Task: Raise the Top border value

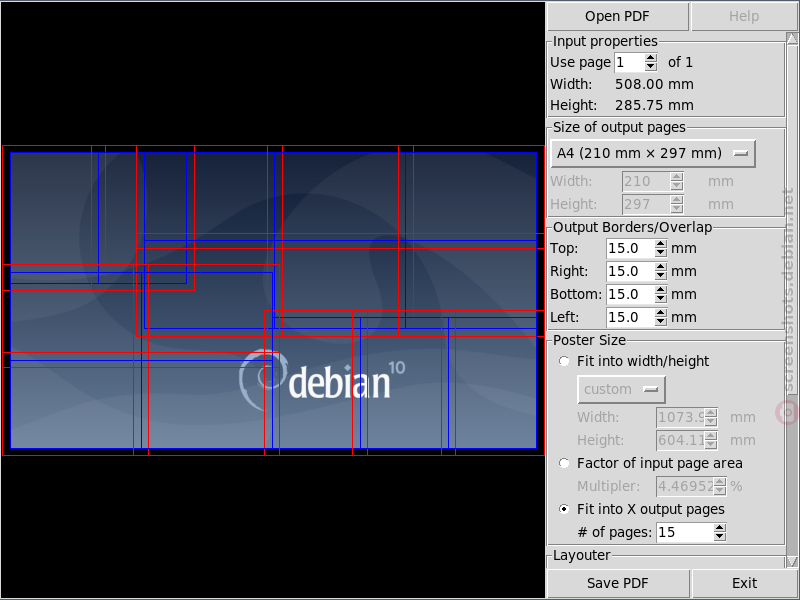Action: [661, 244]
